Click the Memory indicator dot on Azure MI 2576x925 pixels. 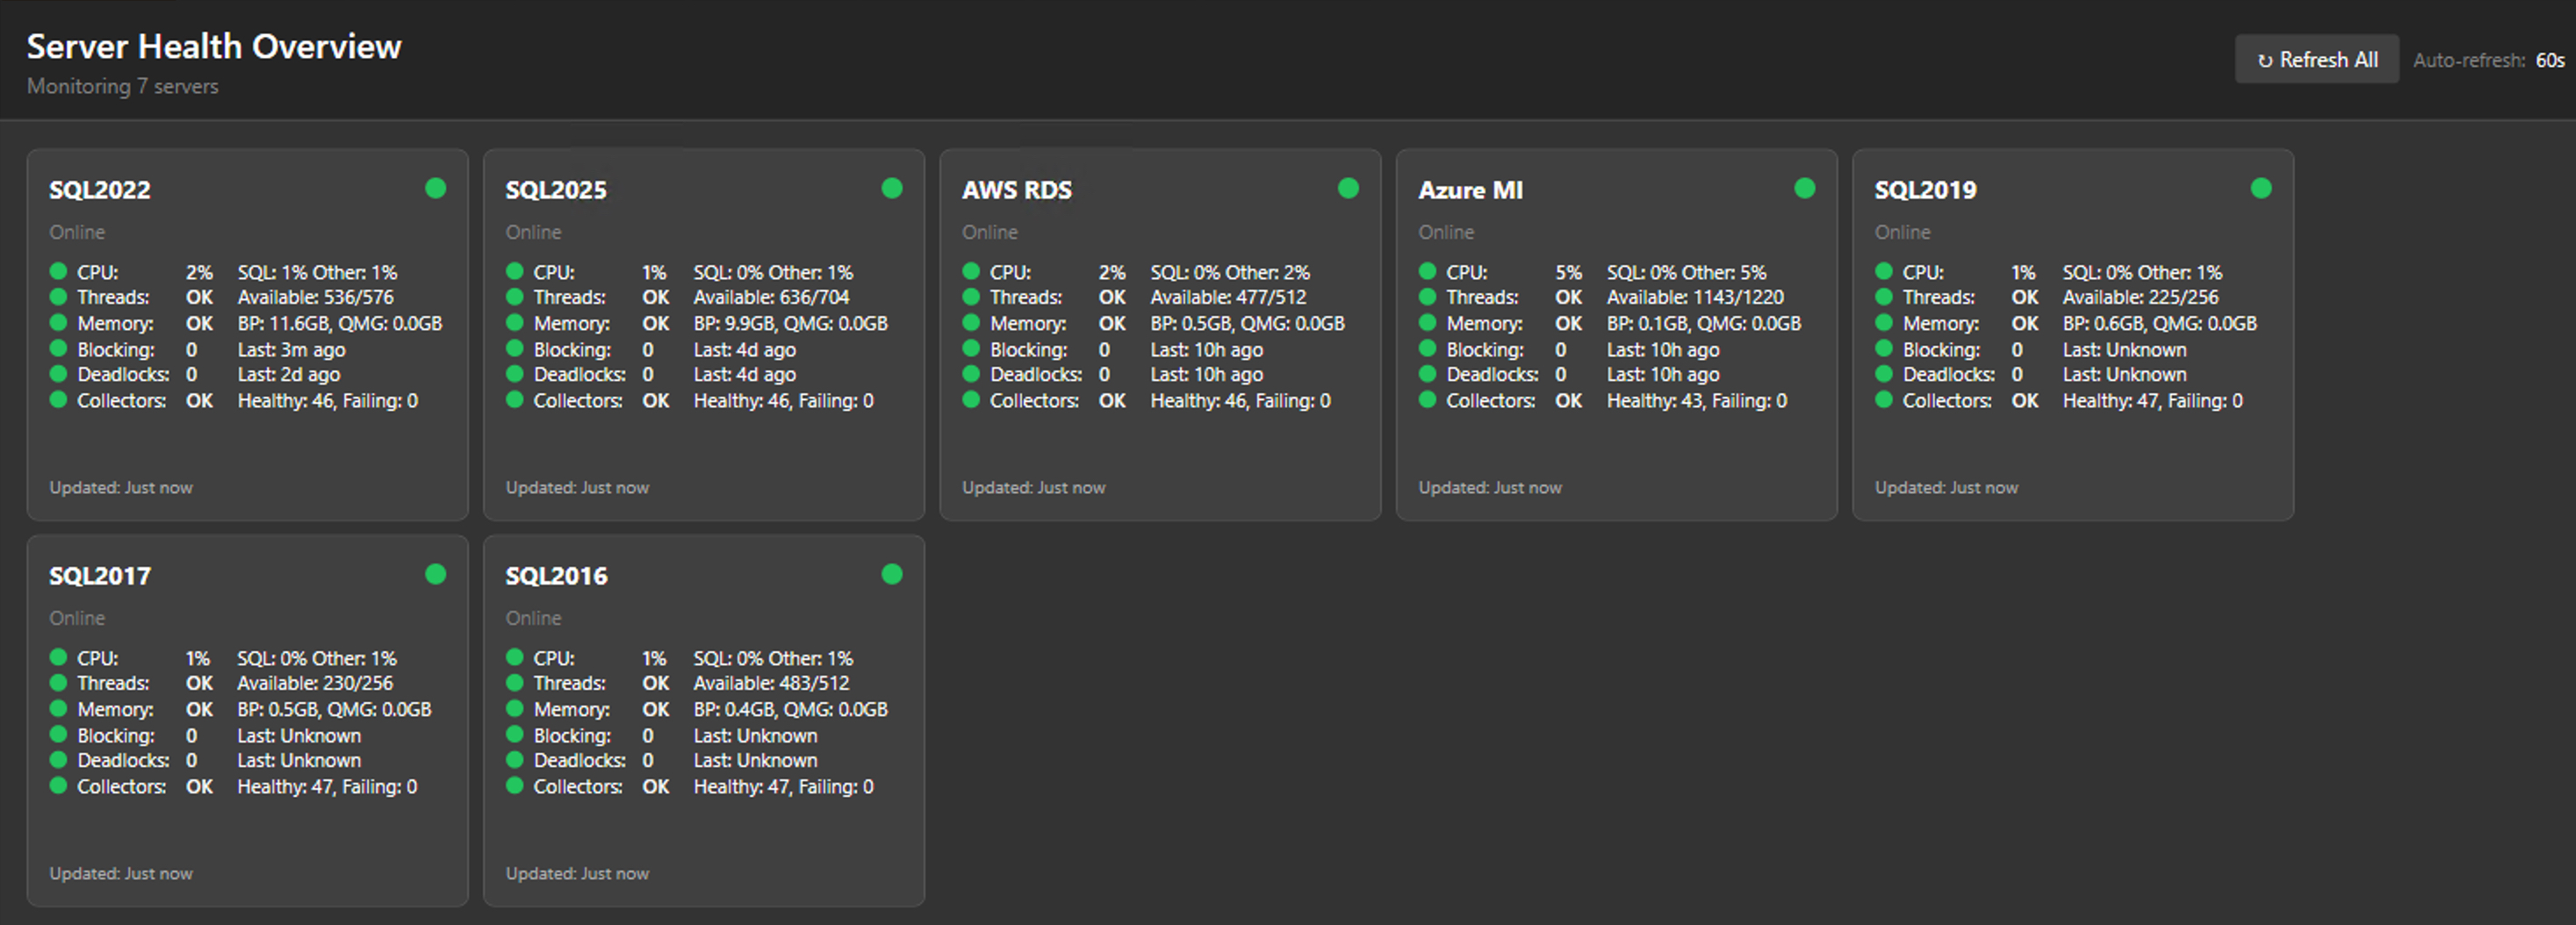(x=1426, y=322)
